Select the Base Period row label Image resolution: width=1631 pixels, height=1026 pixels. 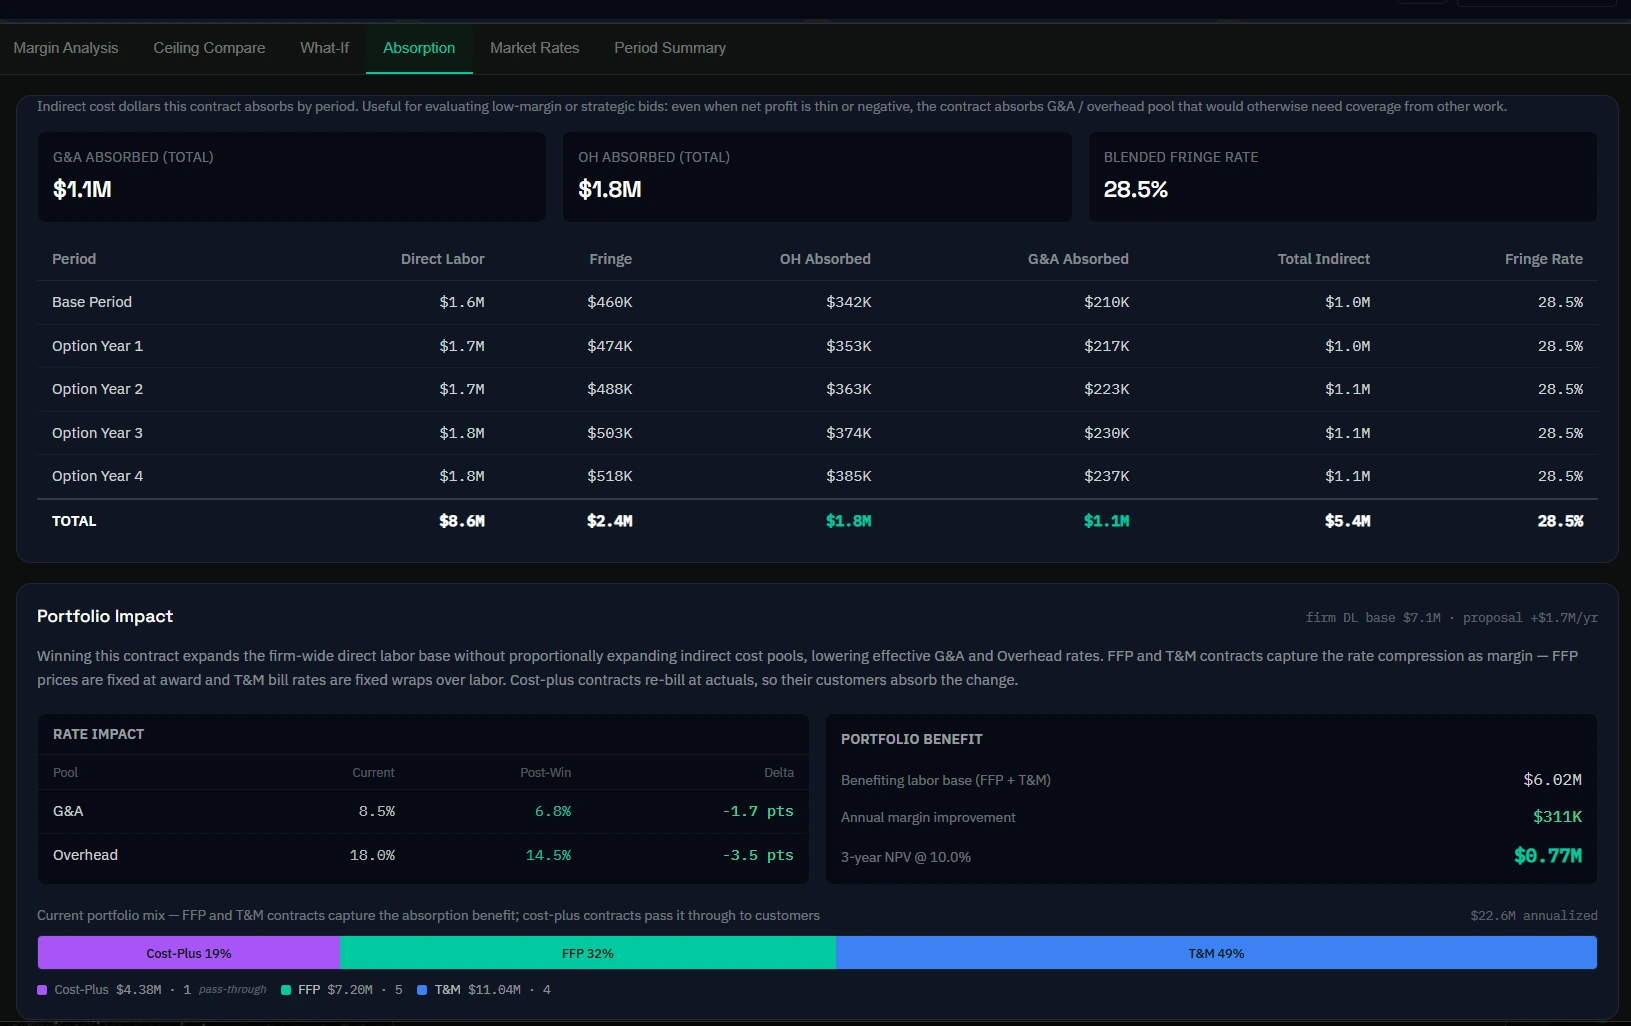92,302
